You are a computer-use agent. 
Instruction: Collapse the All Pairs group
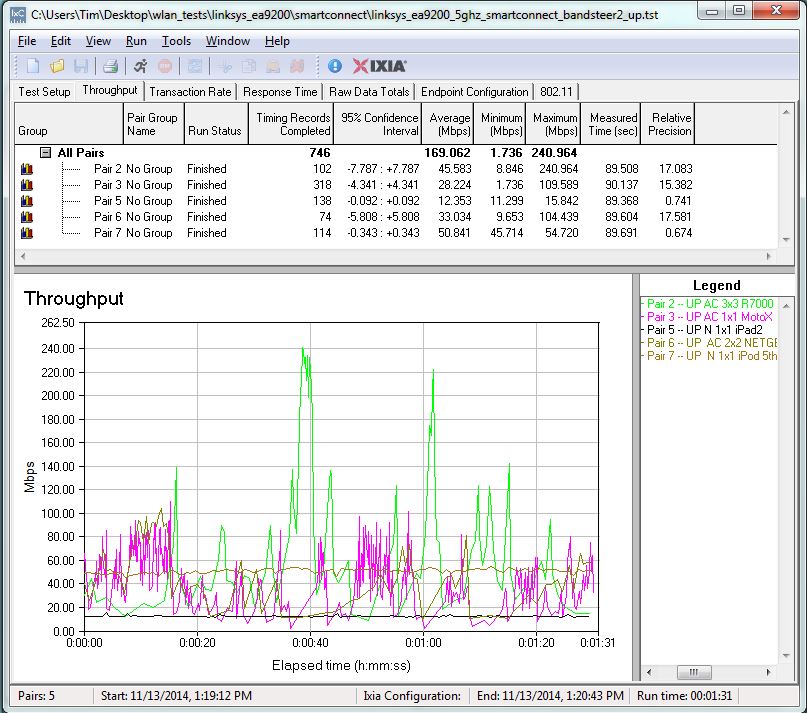[46, 152]
